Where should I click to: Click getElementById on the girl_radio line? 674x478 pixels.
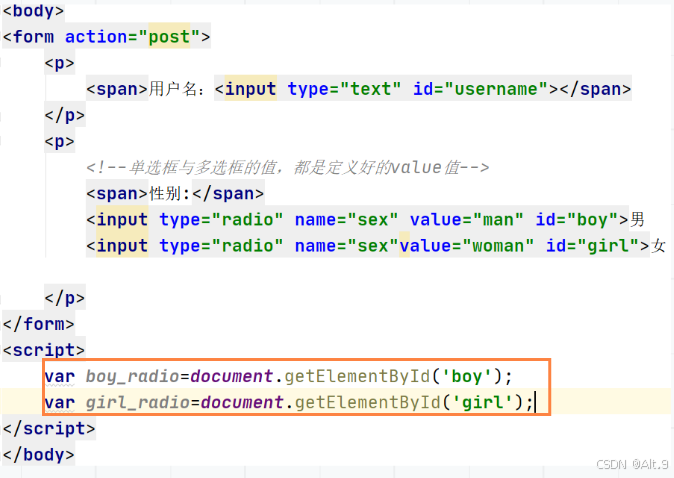368,403
